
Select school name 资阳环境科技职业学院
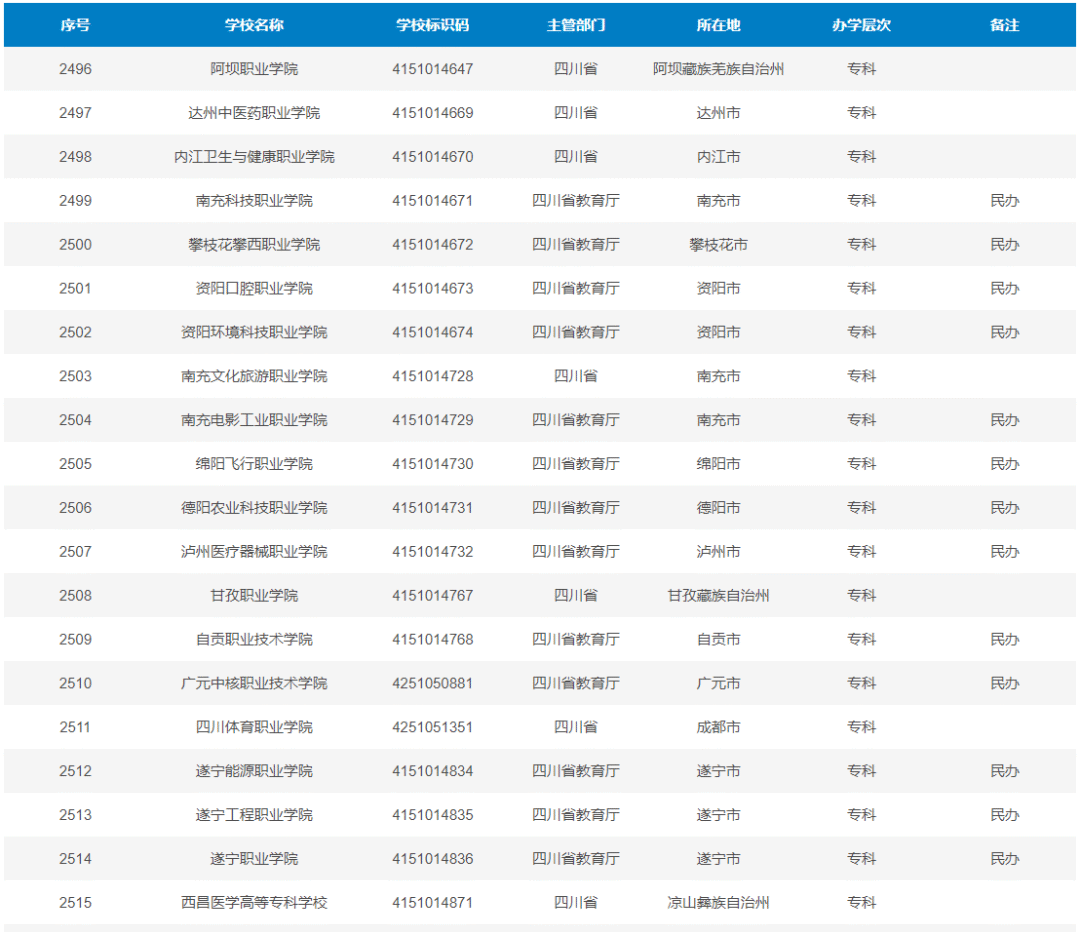pos(254,332)
